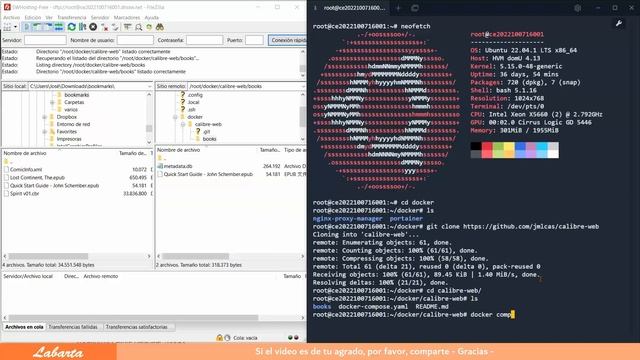Image resolution: width=640 pixels, height=360 pixels.
Task: Open the Transferencia menu
Action: tap(71, 18)
